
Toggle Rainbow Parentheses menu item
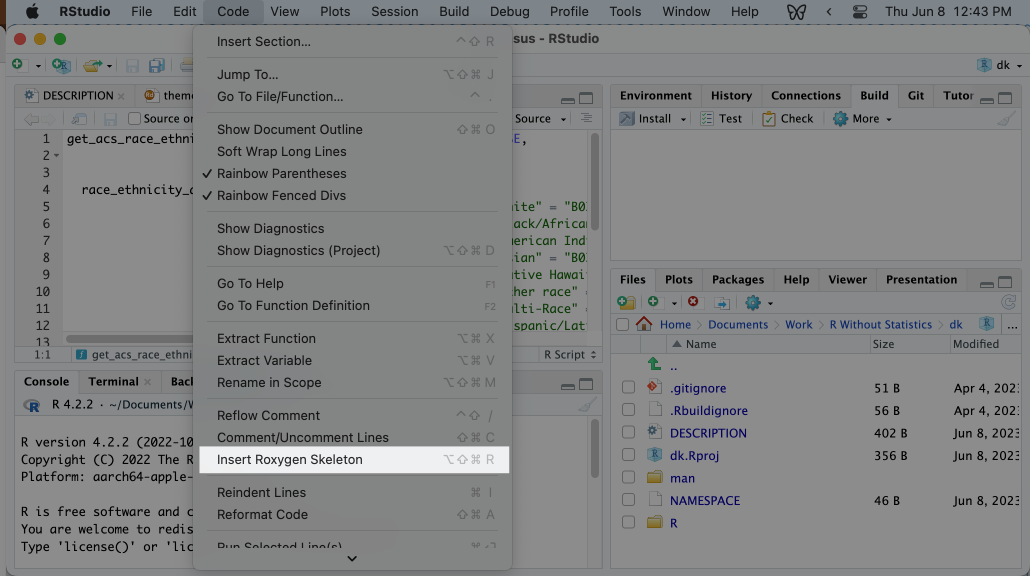pos(354,173)
